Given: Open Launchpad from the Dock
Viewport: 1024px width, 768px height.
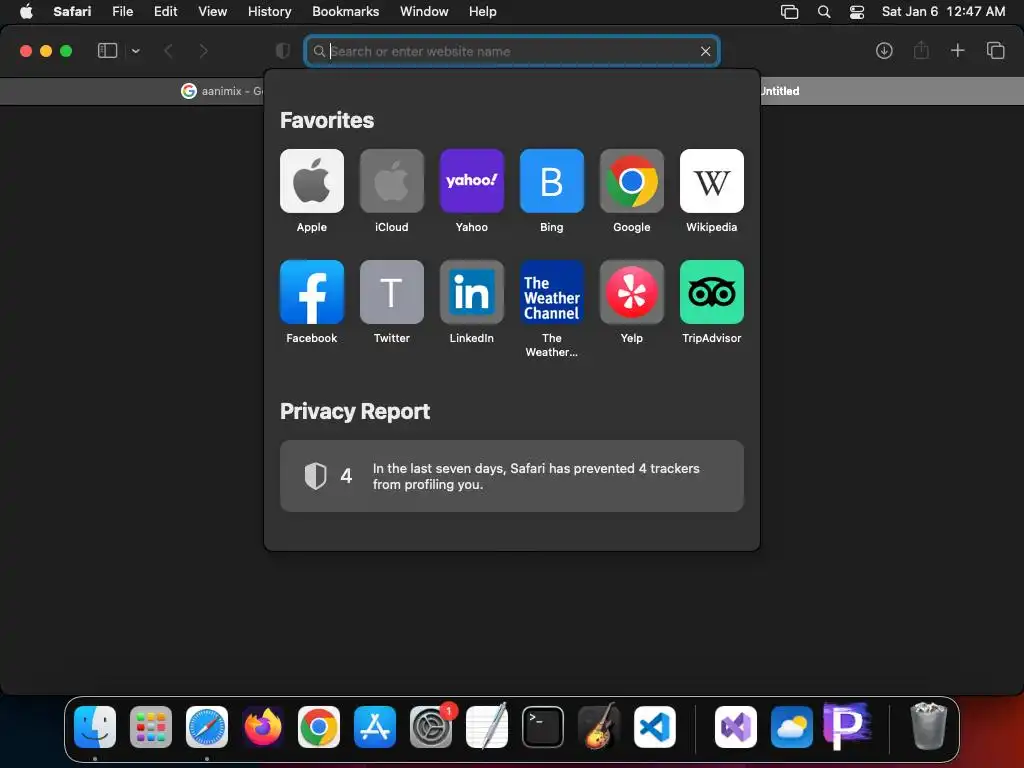Looking at the screenshot, I should pos(151,727).
